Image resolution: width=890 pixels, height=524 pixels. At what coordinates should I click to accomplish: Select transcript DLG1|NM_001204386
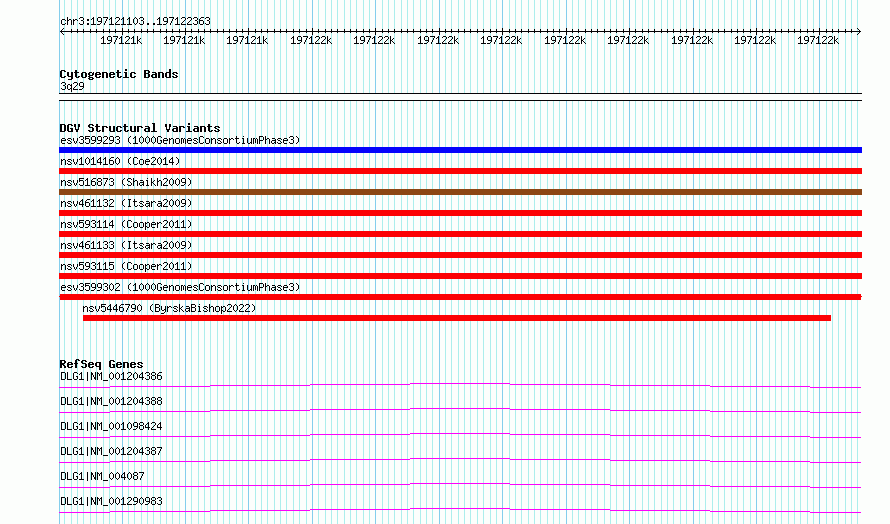(111, 376)
